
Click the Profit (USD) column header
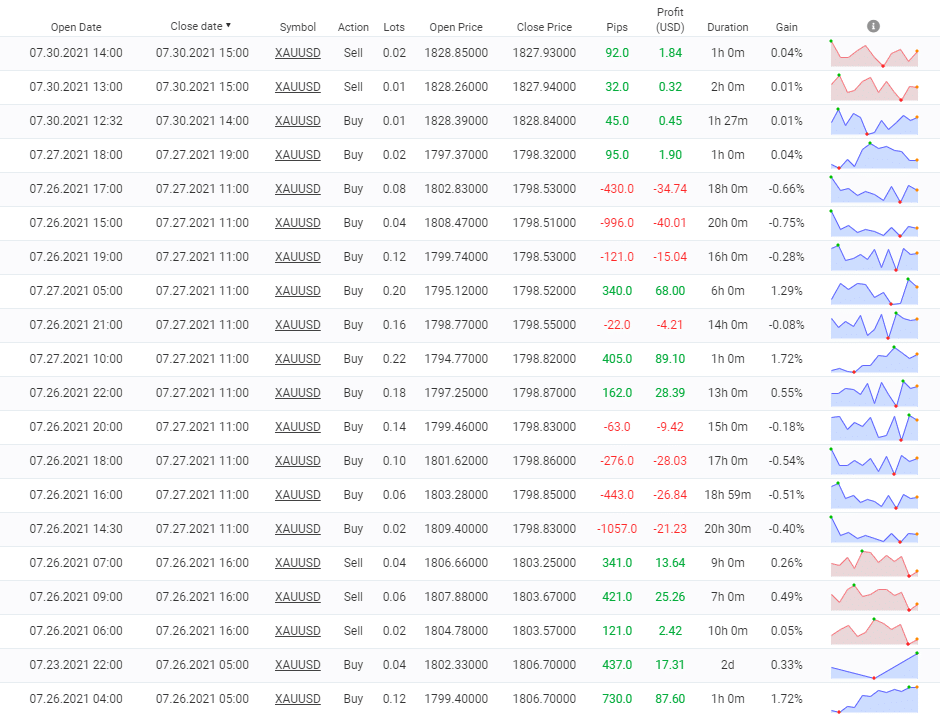click(x=670, y=20)
